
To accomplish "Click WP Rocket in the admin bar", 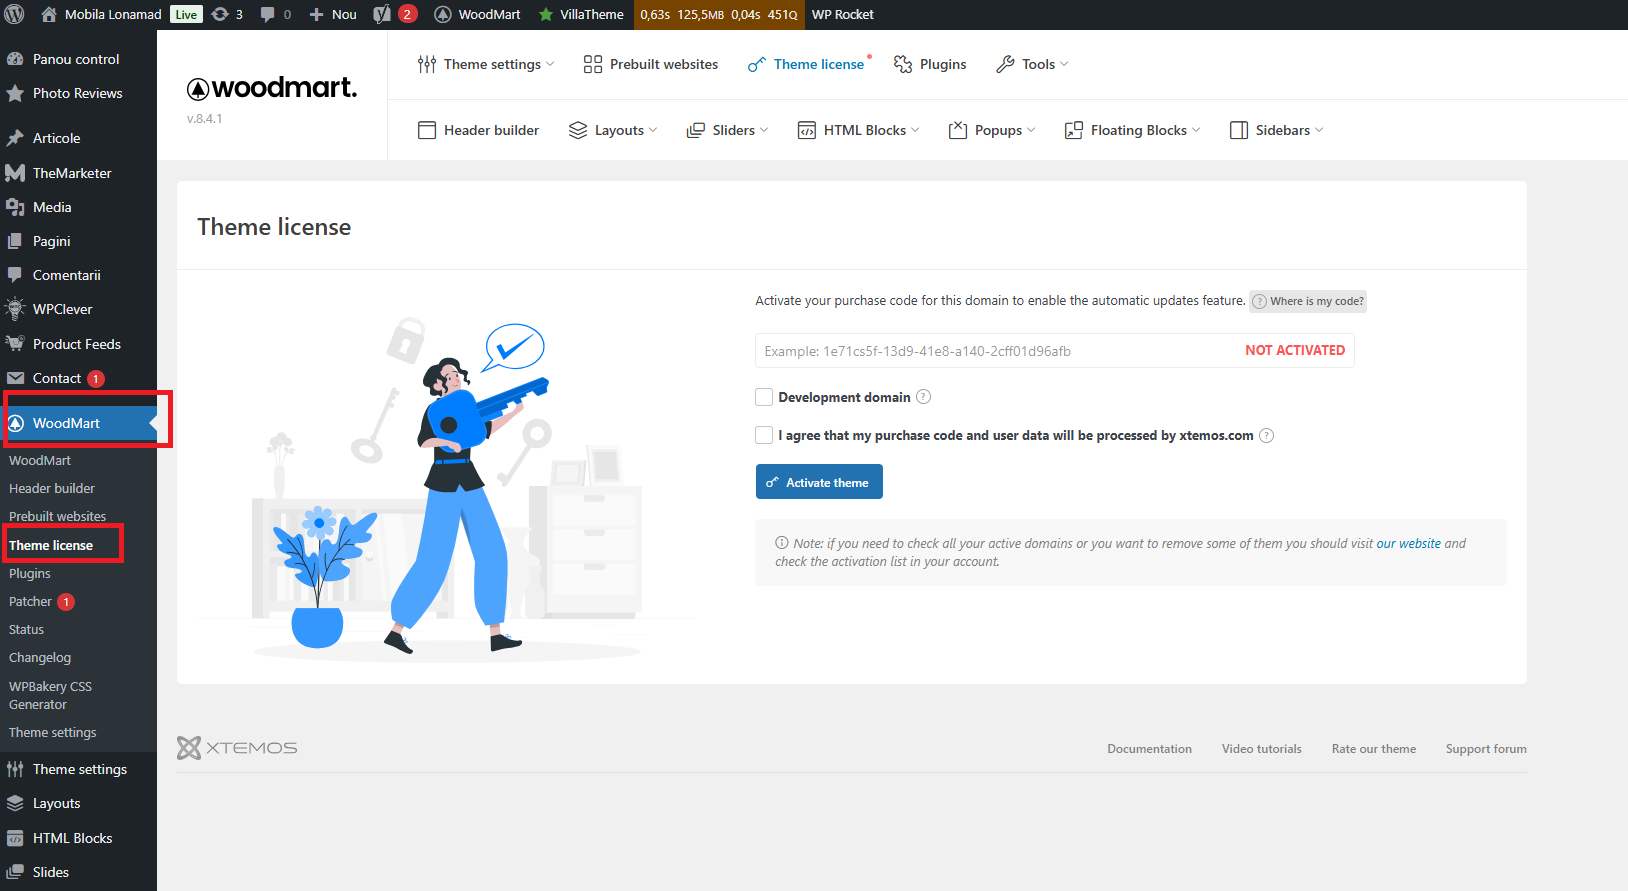I will coord(843,14).
